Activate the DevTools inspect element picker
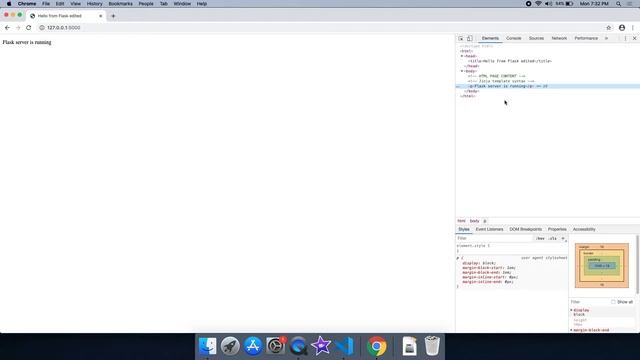640x360 pixels. pyautogui.click(x=460, y=38)
